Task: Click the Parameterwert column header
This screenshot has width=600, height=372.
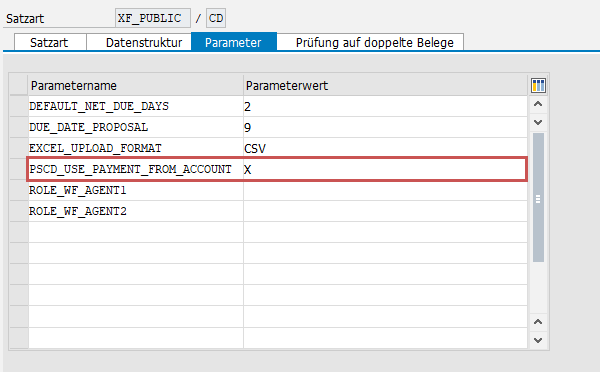Action: tap(385, 85)
